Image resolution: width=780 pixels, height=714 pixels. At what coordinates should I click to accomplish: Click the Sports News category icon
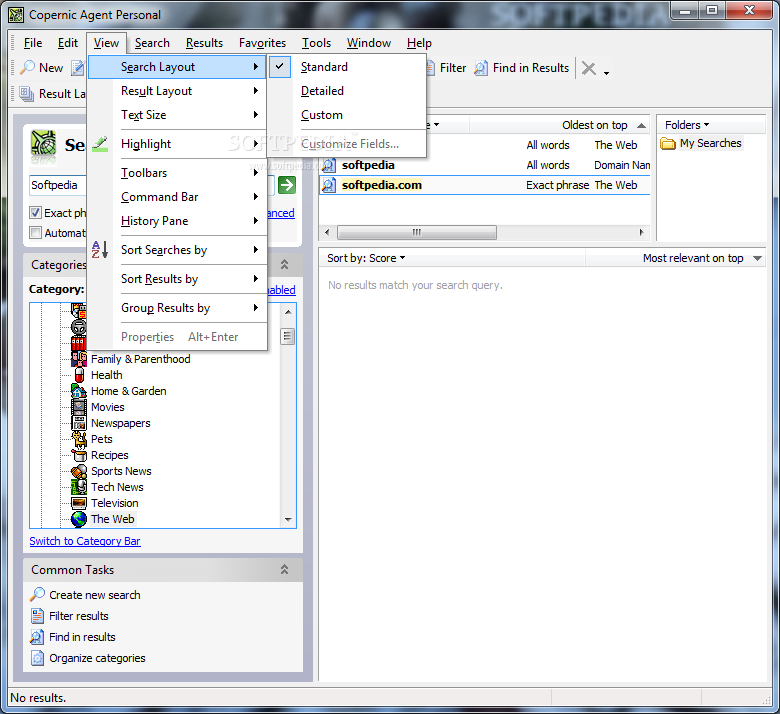pos(79,471)
